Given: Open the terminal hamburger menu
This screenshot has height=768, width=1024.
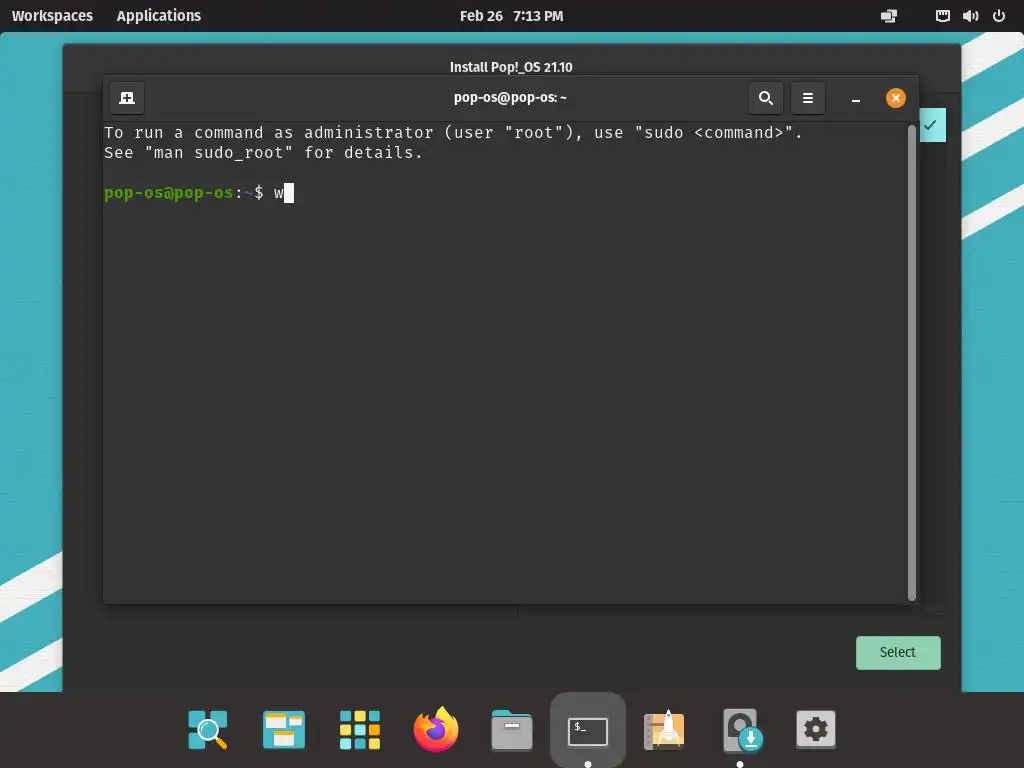Looking at the screenshot, I should (x=808, y=98).
